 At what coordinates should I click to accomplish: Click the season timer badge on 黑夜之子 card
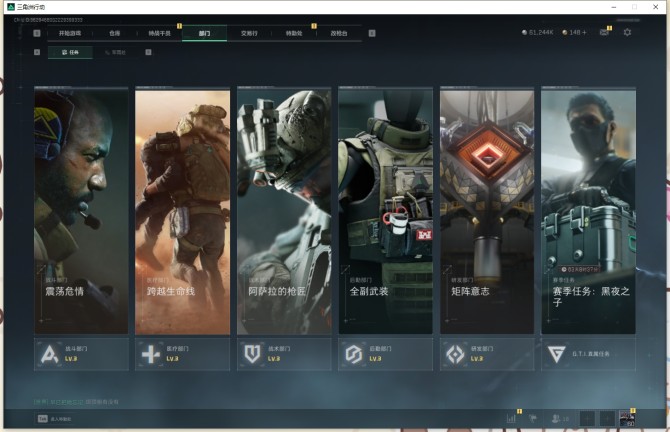(x=579, y=270)
